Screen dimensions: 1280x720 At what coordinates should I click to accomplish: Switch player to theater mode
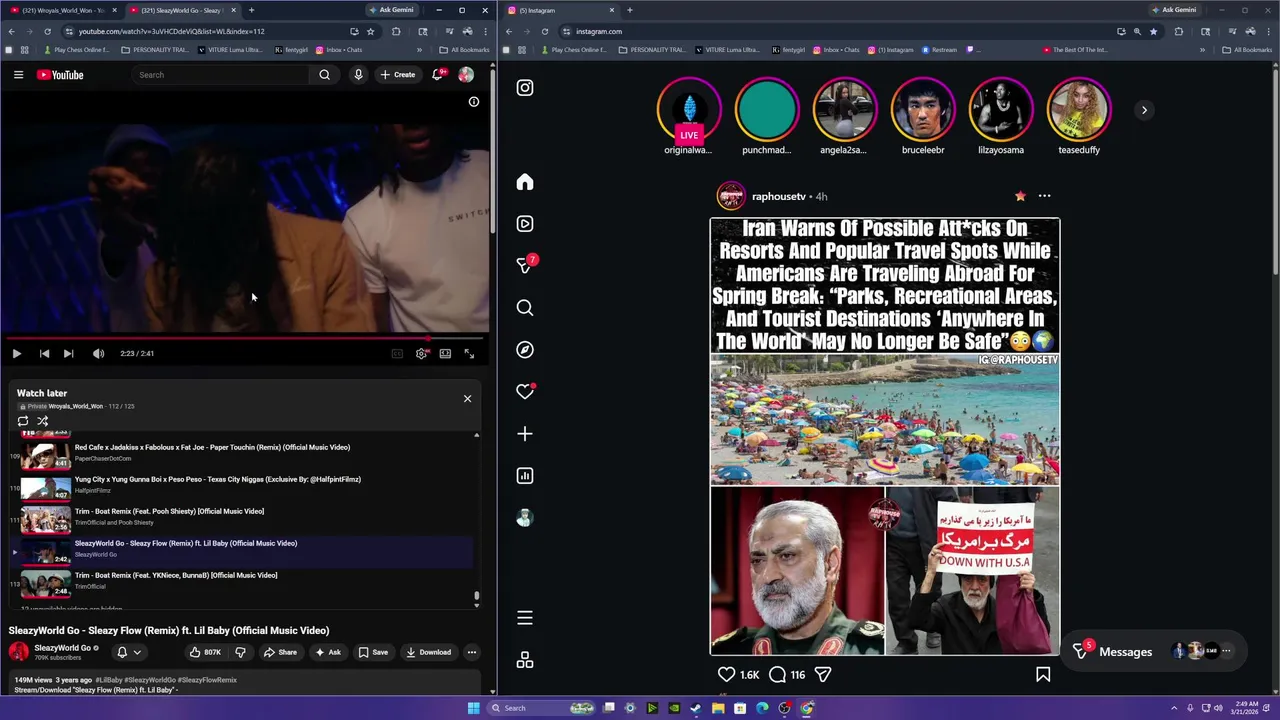[x=445, y=353]
